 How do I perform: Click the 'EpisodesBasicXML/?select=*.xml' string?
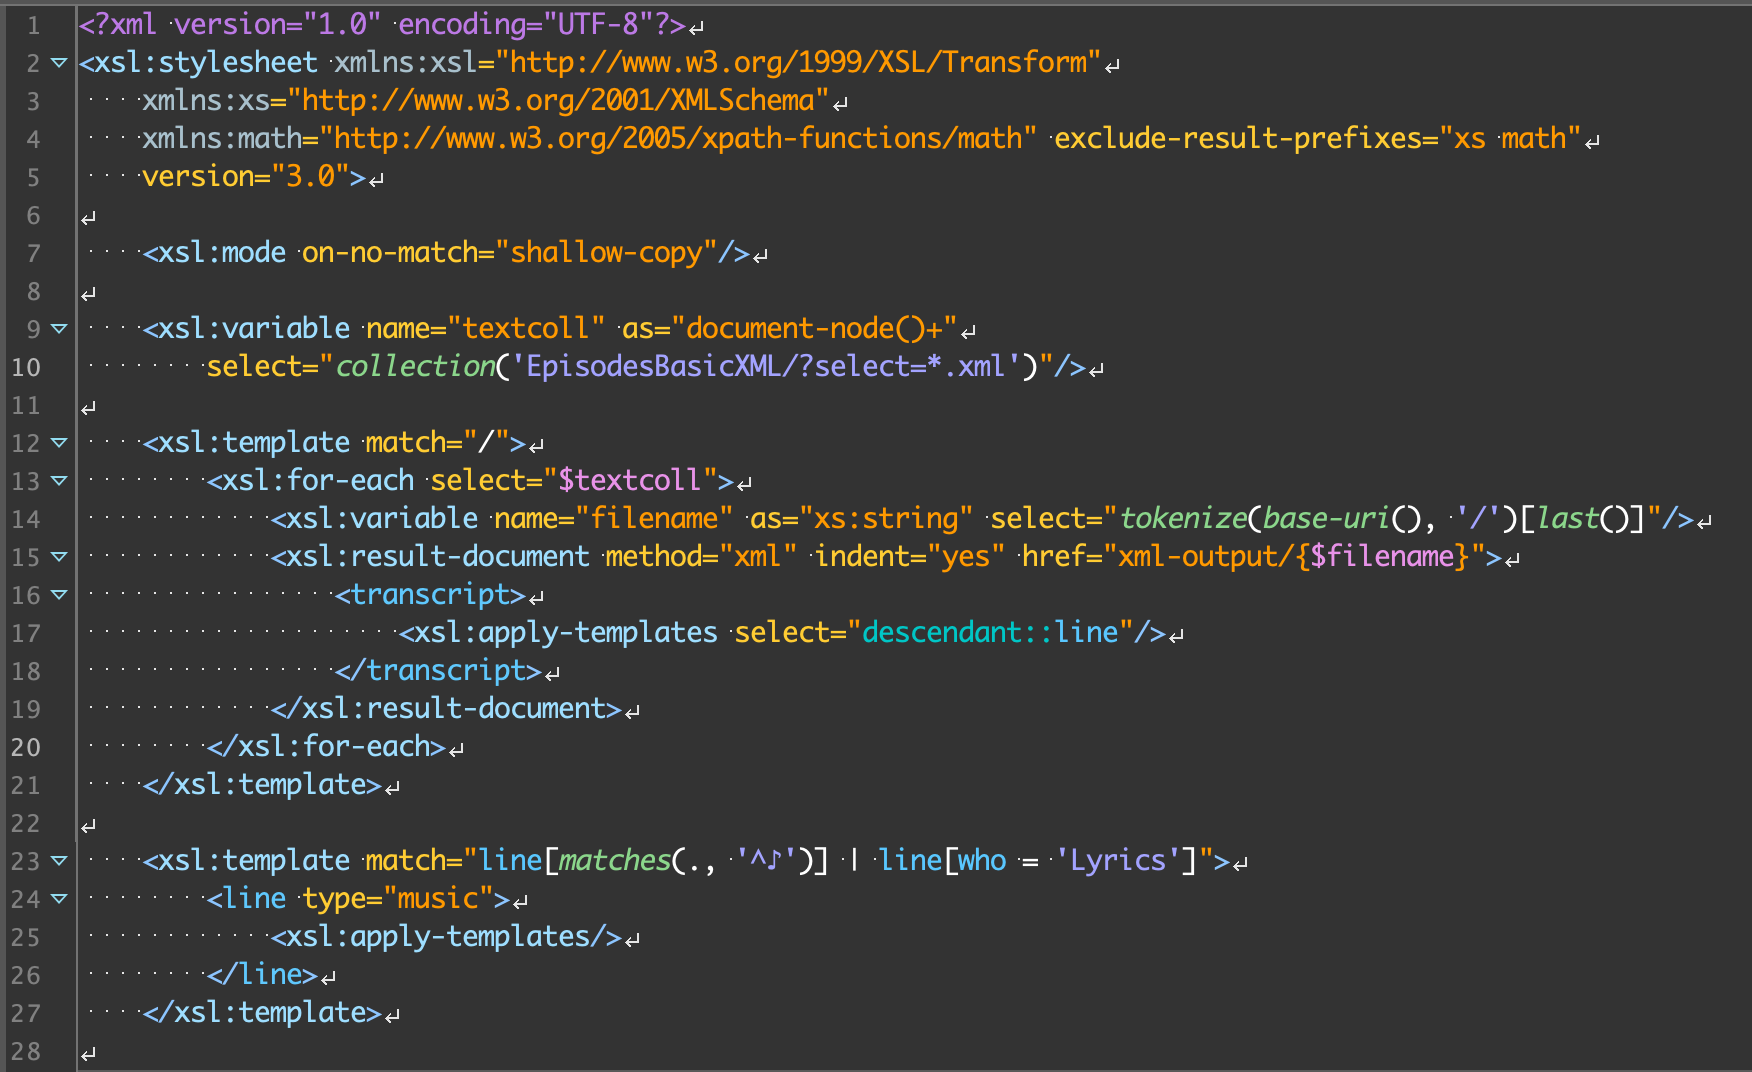(x=766, y=367)
